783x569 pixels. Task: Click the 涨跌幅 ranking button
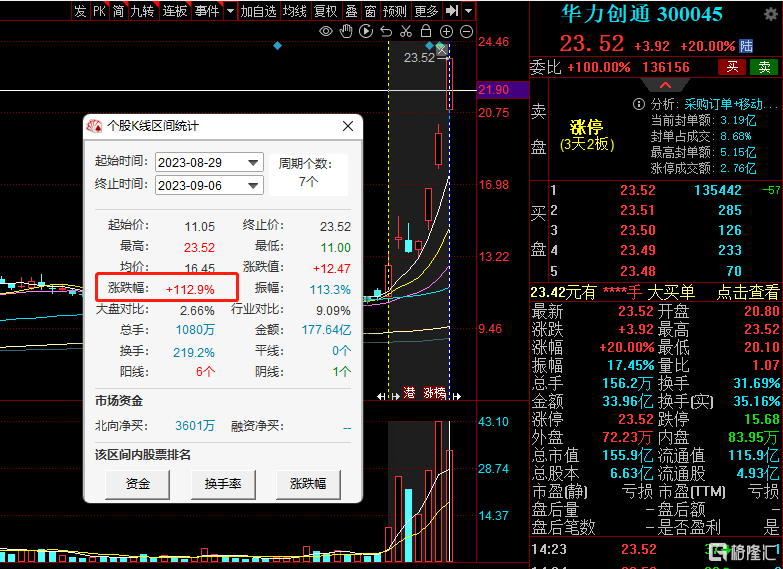coord(308,484)
